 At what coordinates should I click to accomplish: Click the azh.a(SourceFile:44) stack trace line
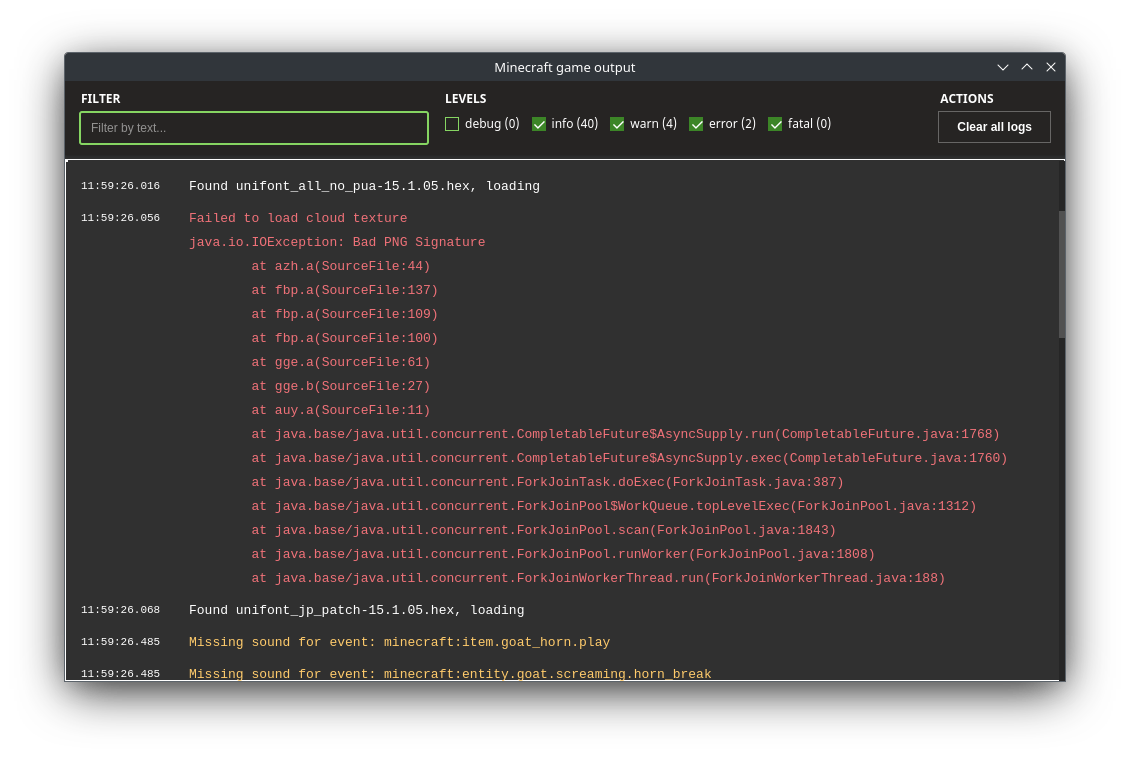(340, 266)
